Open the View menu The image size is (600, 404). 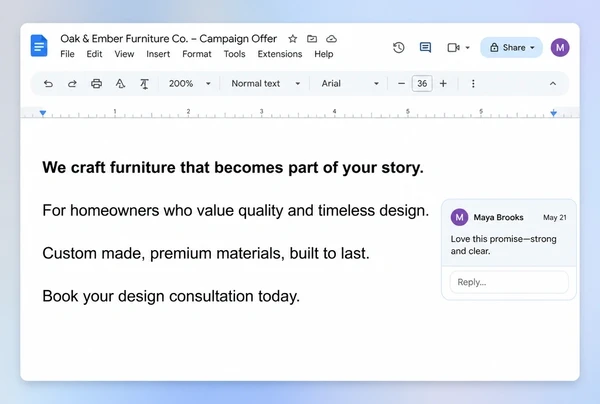(x=124, y=54)
